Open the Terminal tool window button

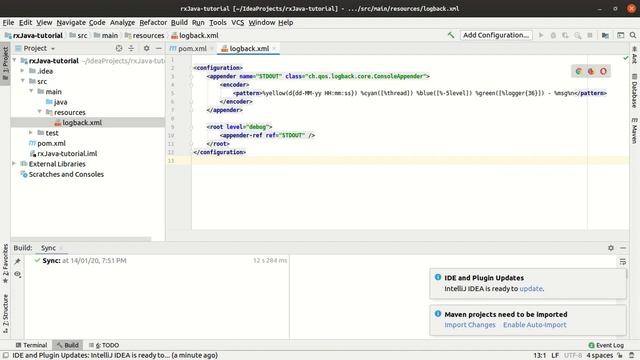click(31, 345)
